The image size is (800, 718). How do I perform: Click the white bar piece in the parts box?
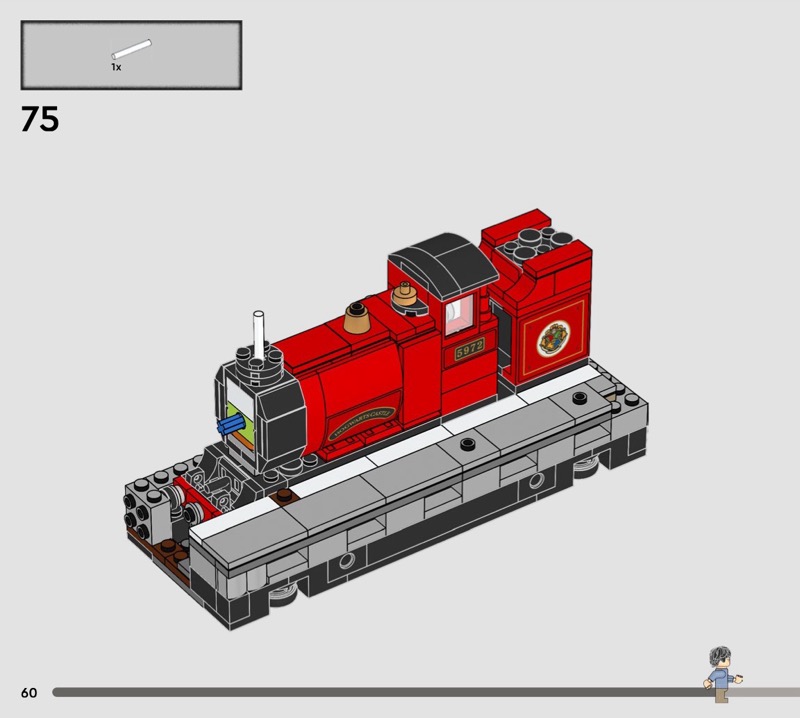(x=131, y=48)
